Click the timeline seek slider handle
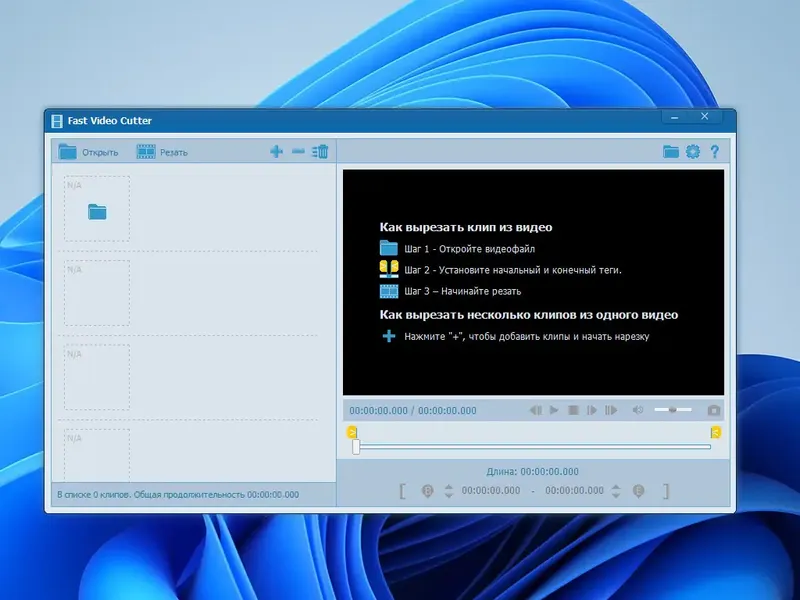 [x=356, y=447]
